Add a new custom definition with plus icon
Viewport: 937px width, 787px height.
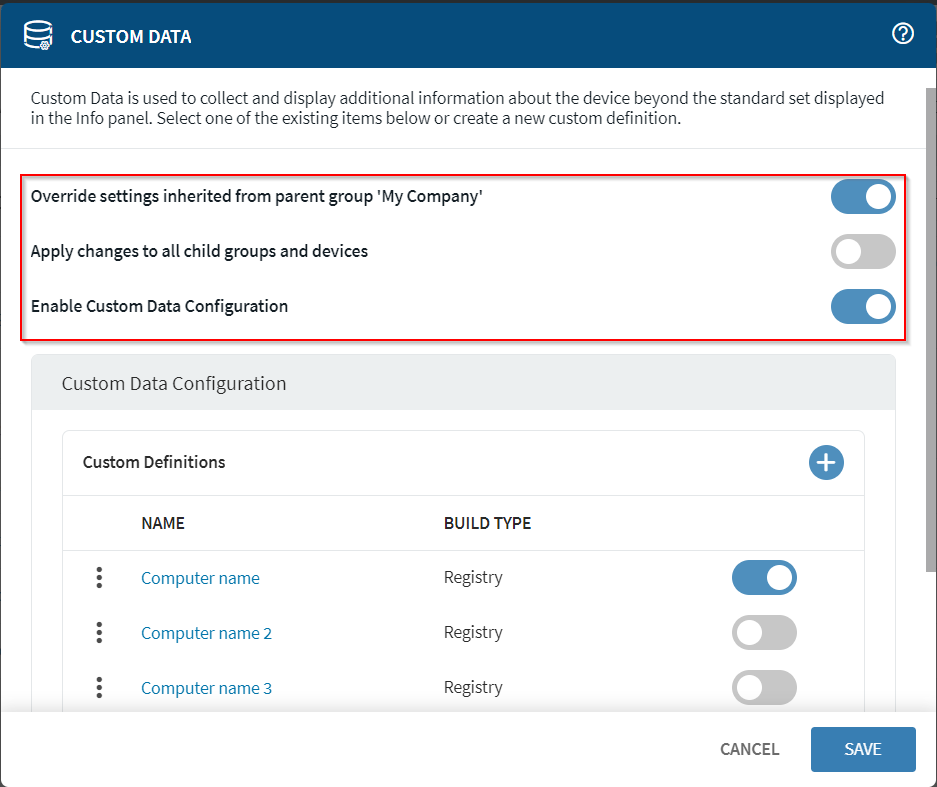pyautogui.click(x=826, y=462)
